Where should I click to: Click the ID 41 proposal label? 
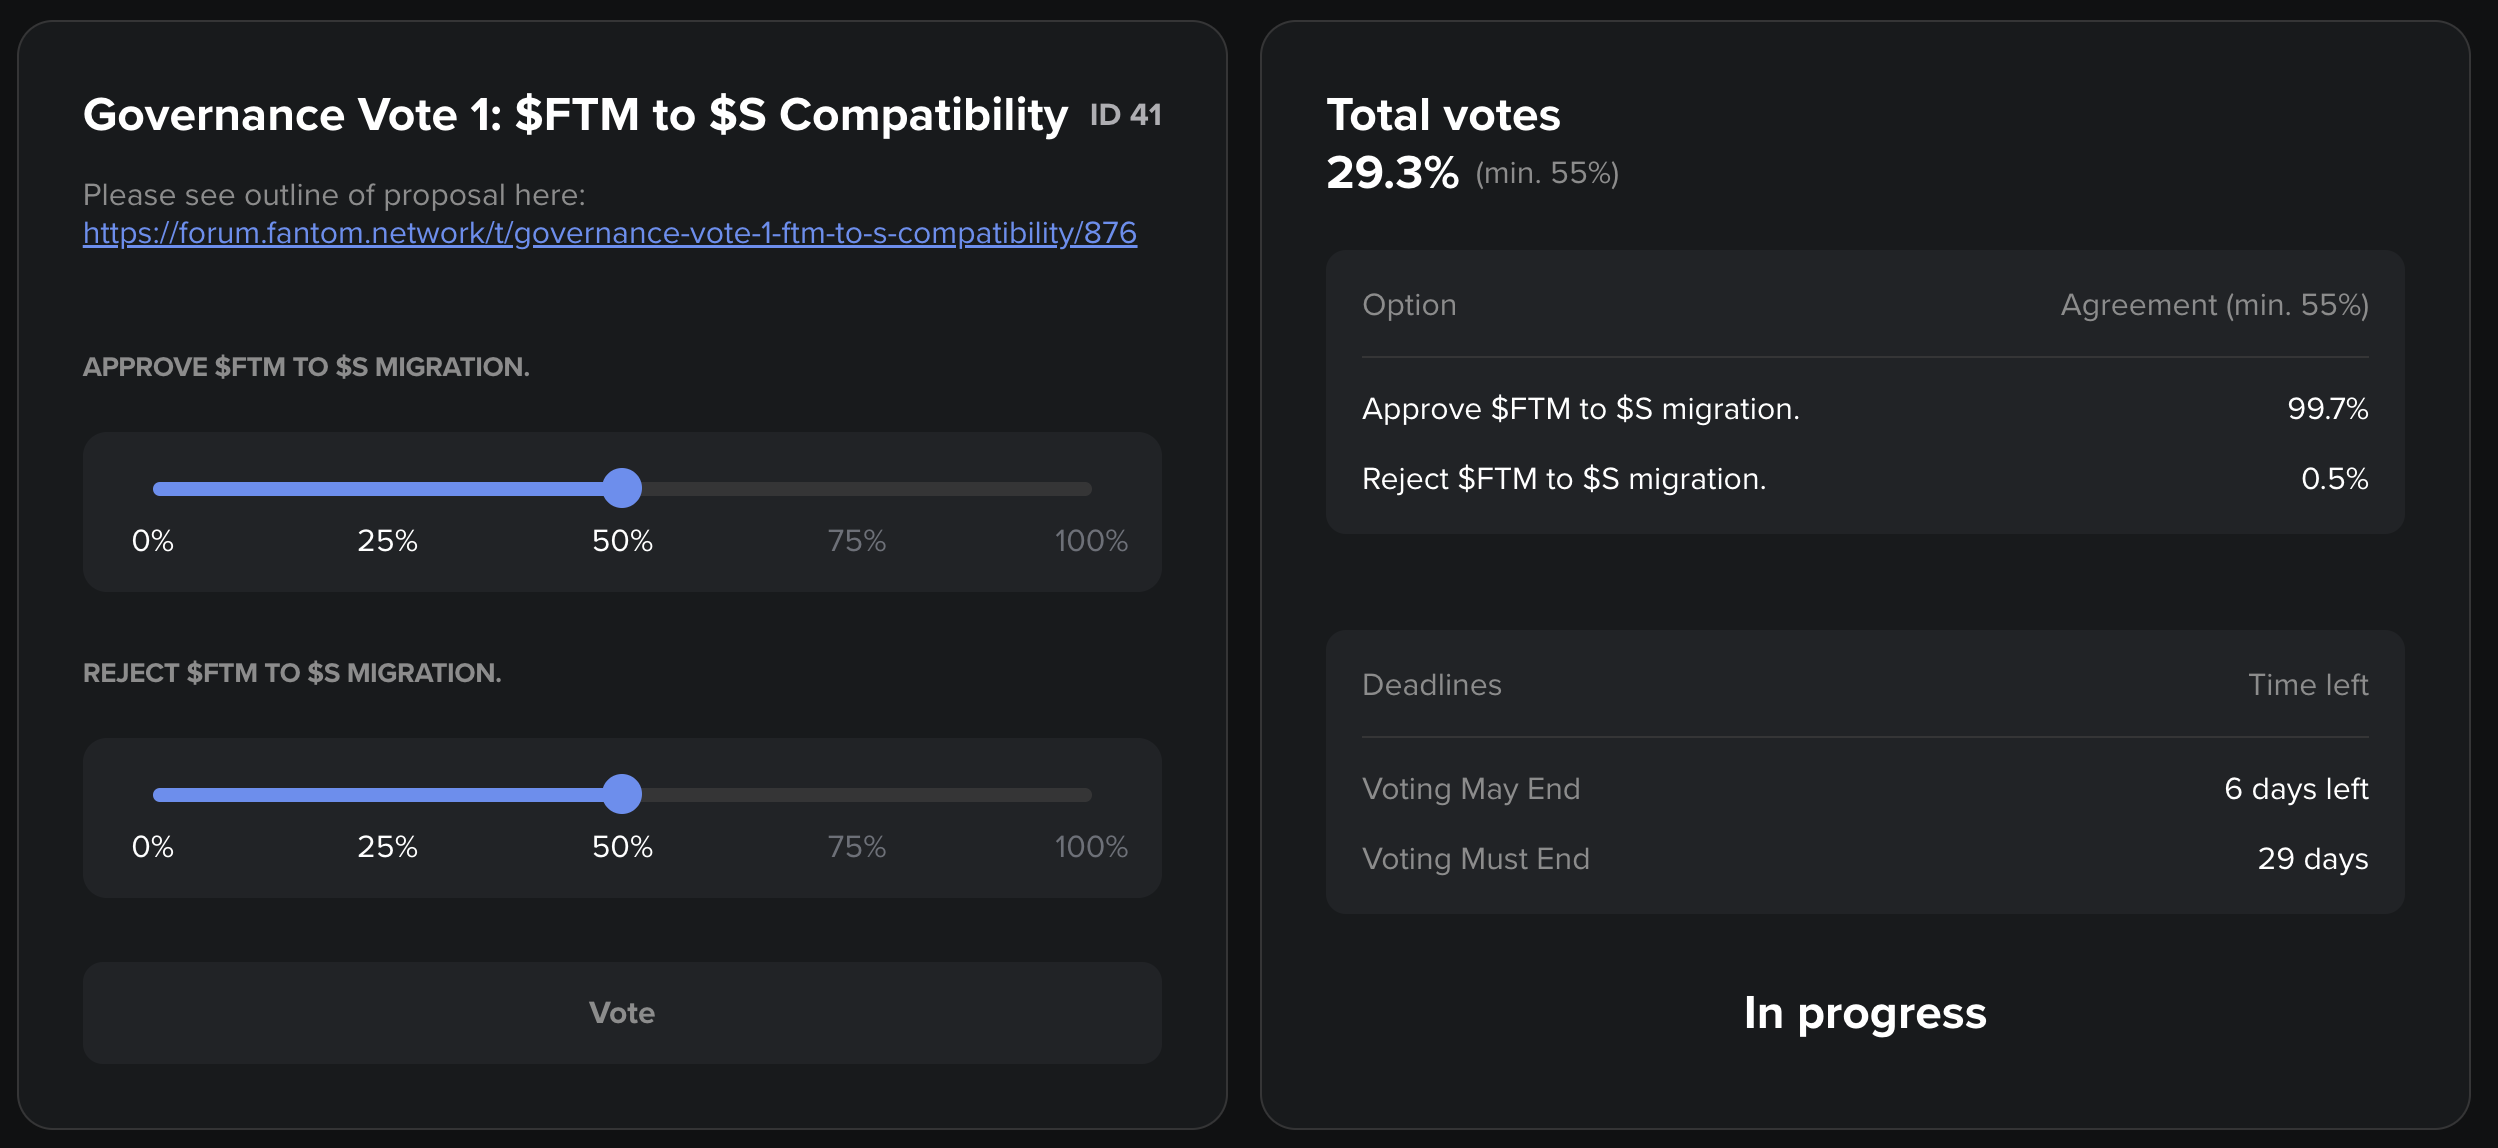(1125, 116)
